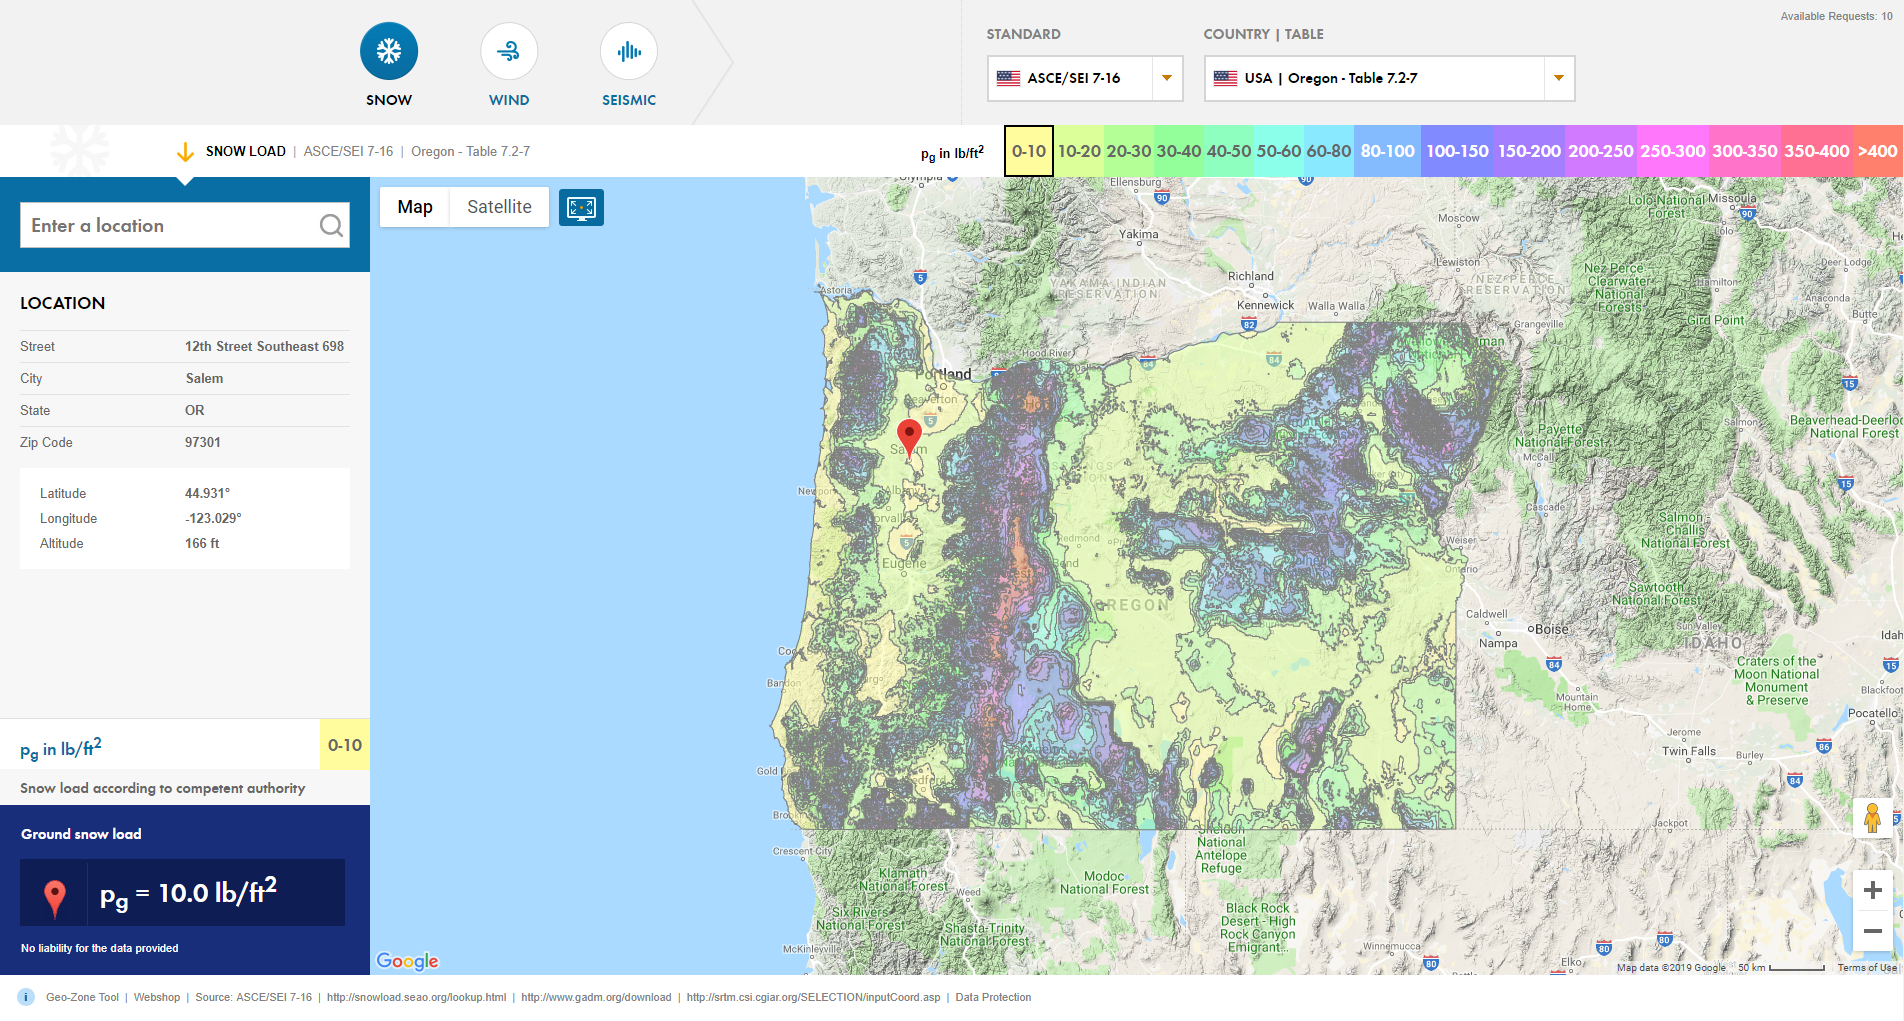
Task: Open the Country Table dropdown arrow
Action: coord(1558,78)
